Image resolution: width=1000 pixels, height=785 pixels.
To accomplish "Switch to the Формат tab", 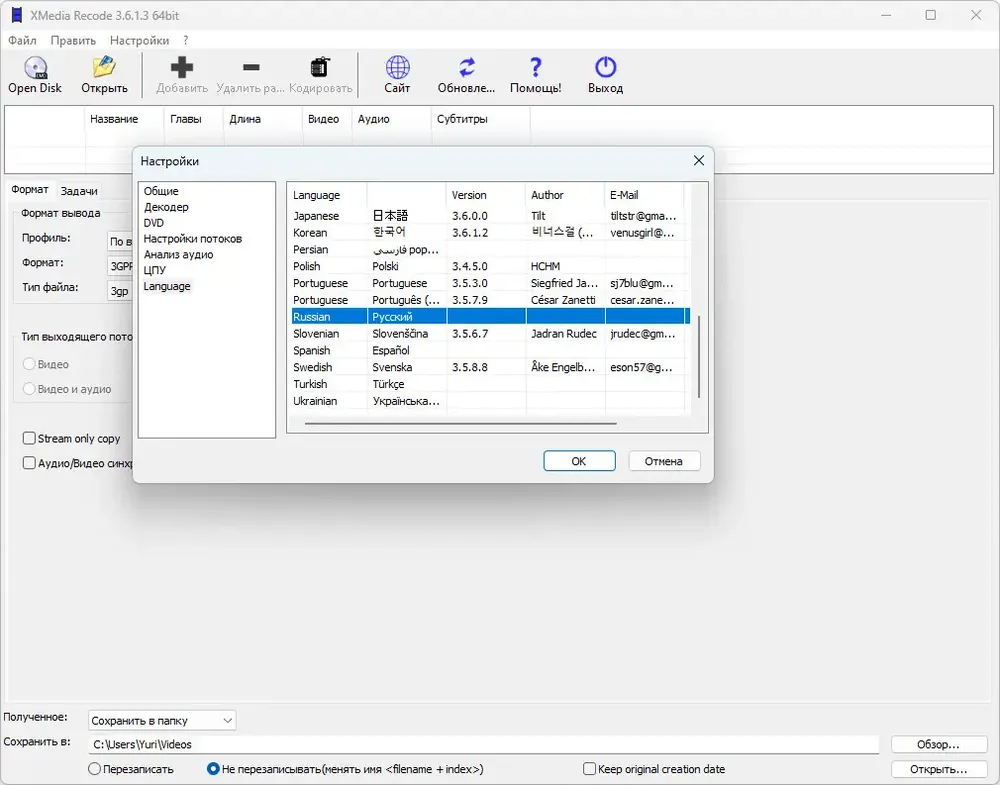I will (x=30, y=189).
